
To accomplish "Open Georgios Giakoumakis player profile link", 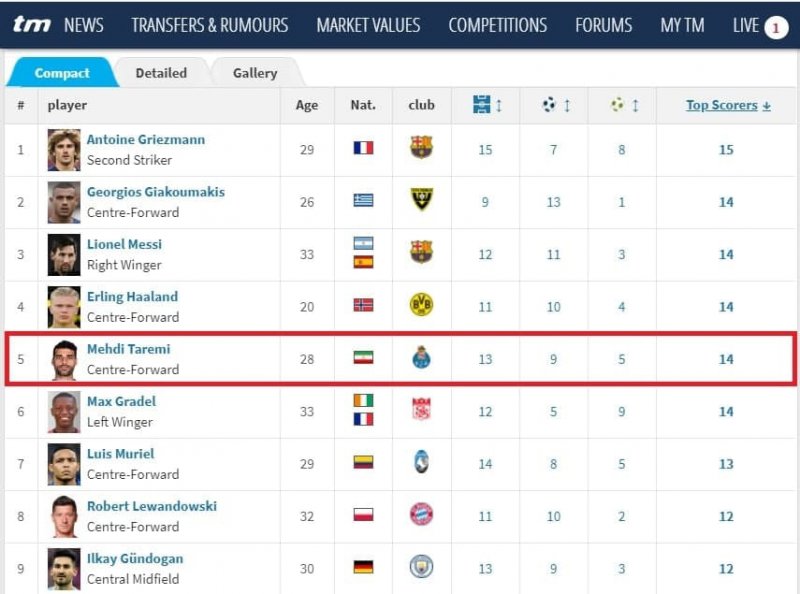I will coord(155,192).
